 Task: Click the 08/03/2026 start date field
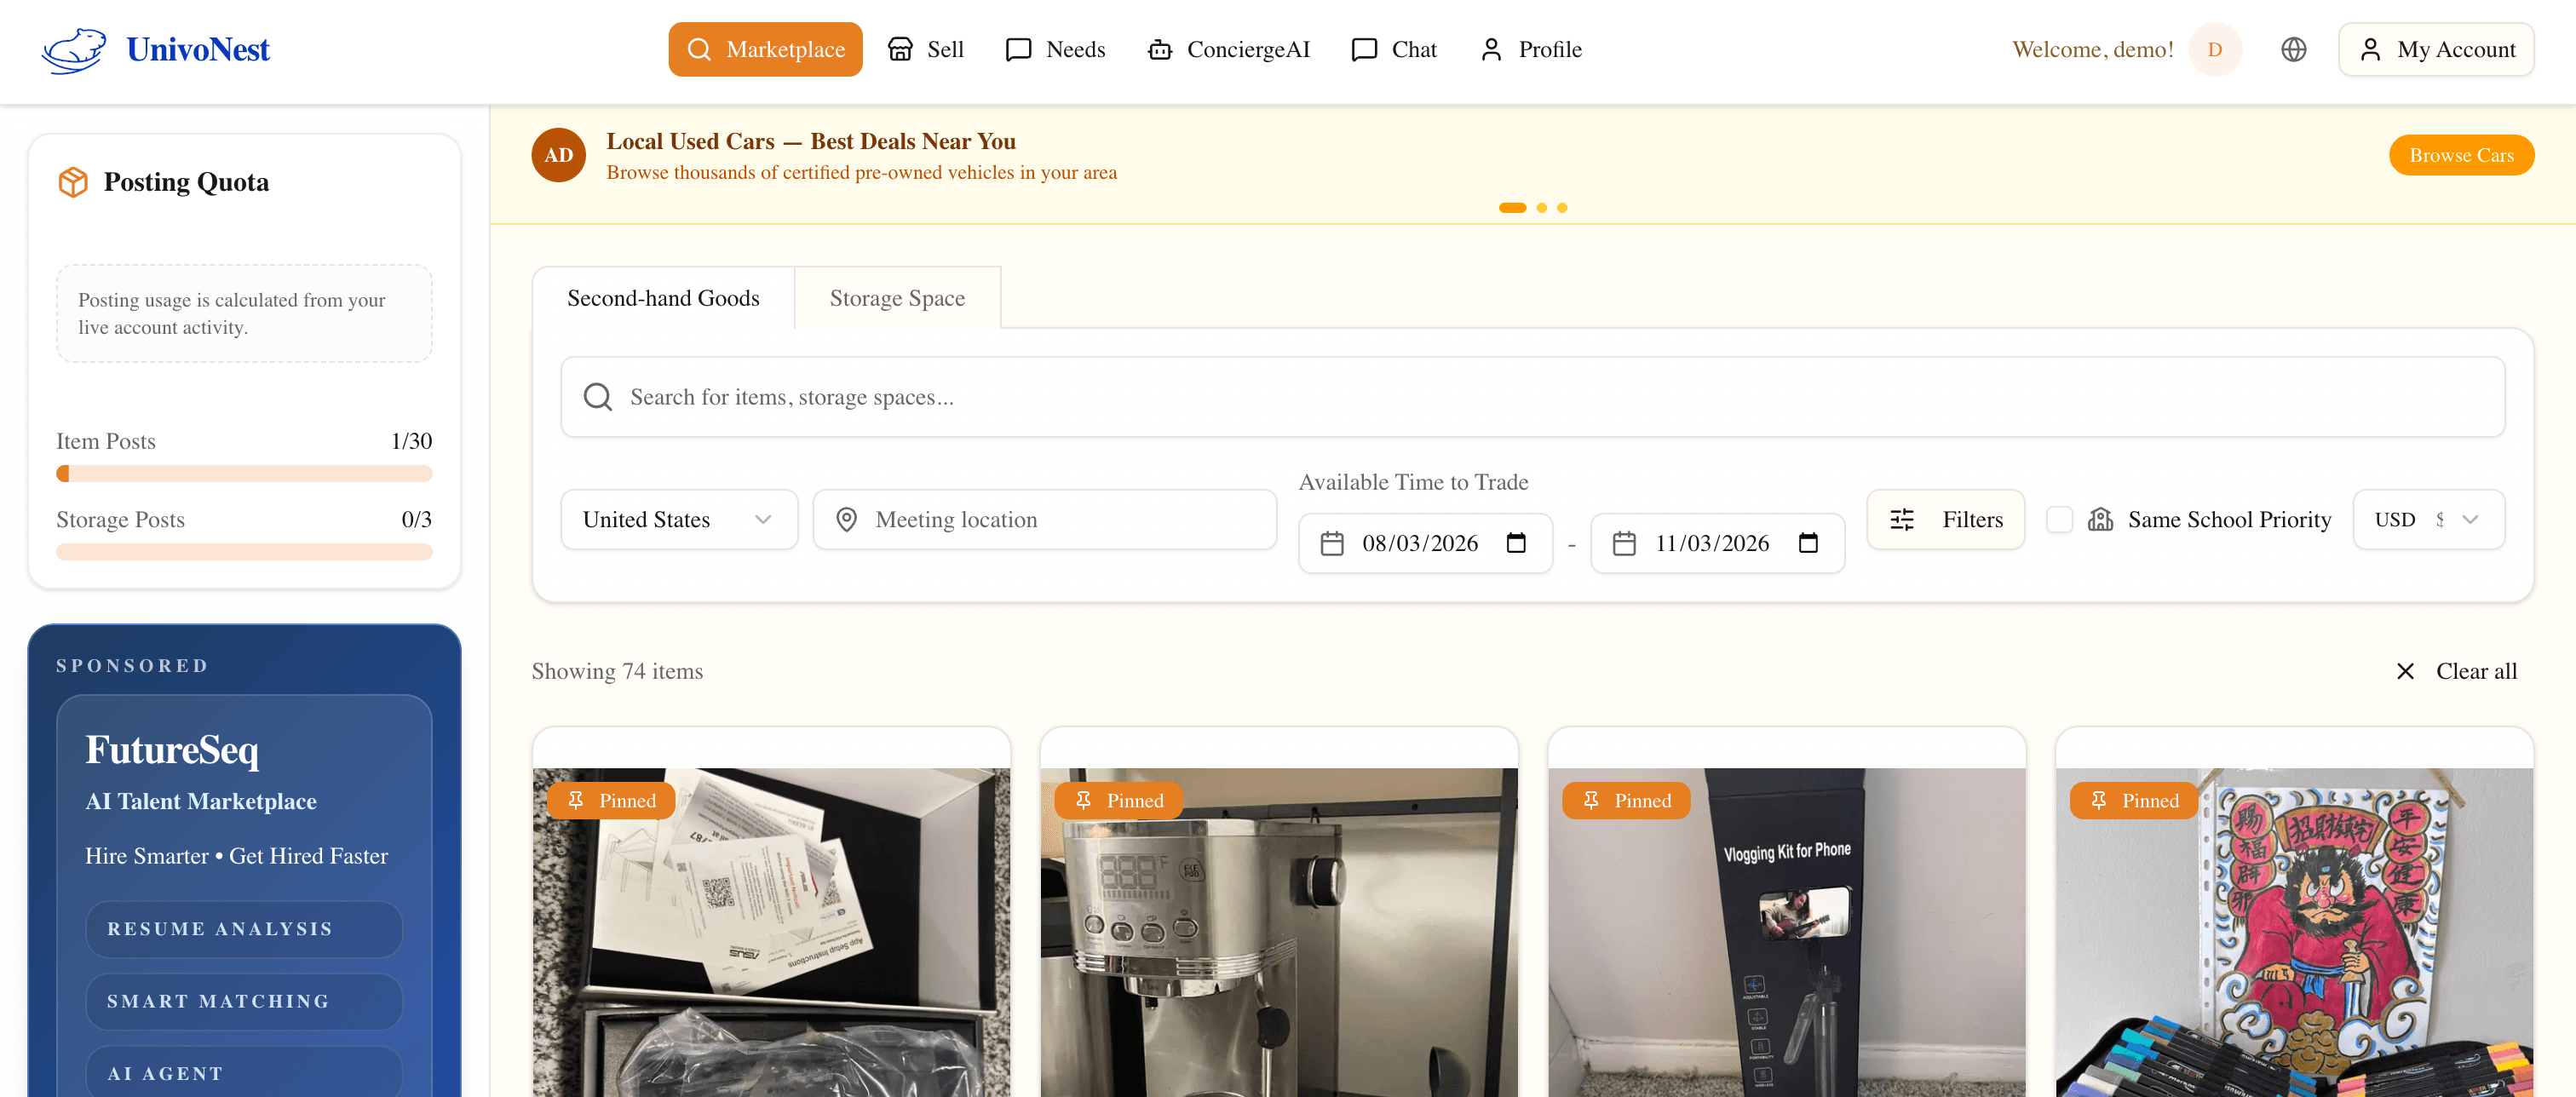tap(1425, 543)
